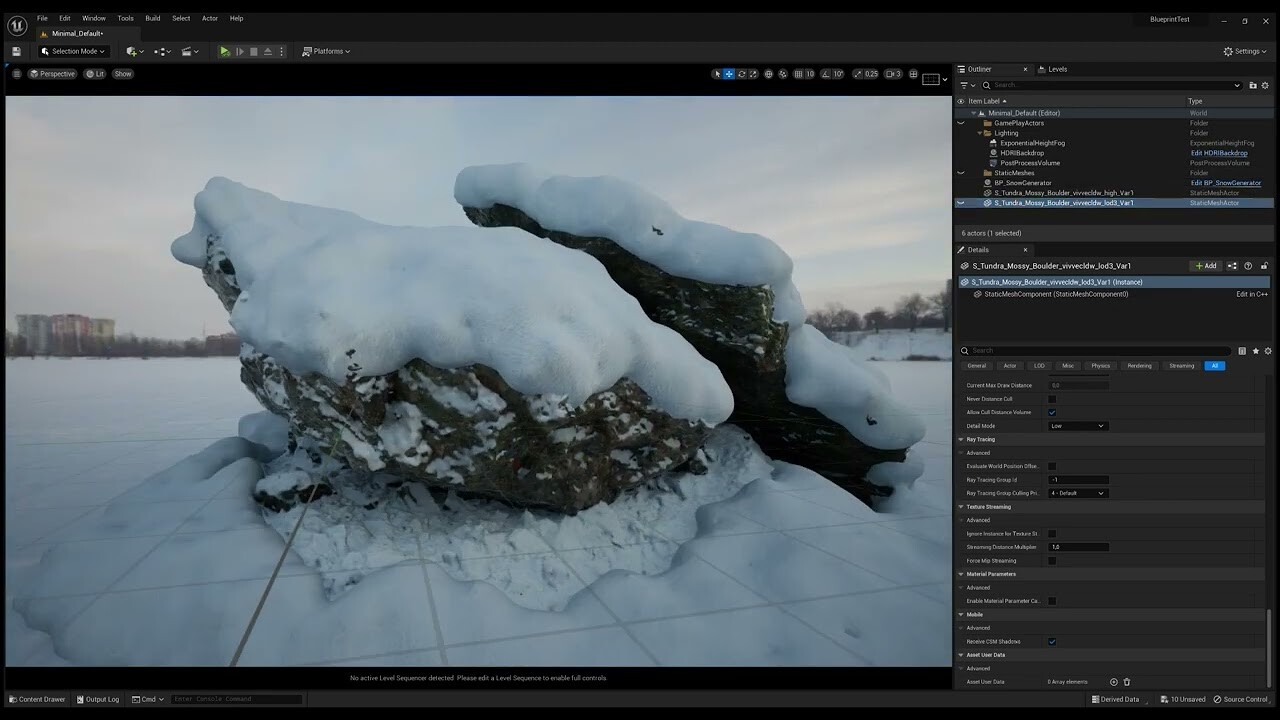1280x720 pixels.
Task: Select the Play in Editor button
Action: tap(224, 51)
